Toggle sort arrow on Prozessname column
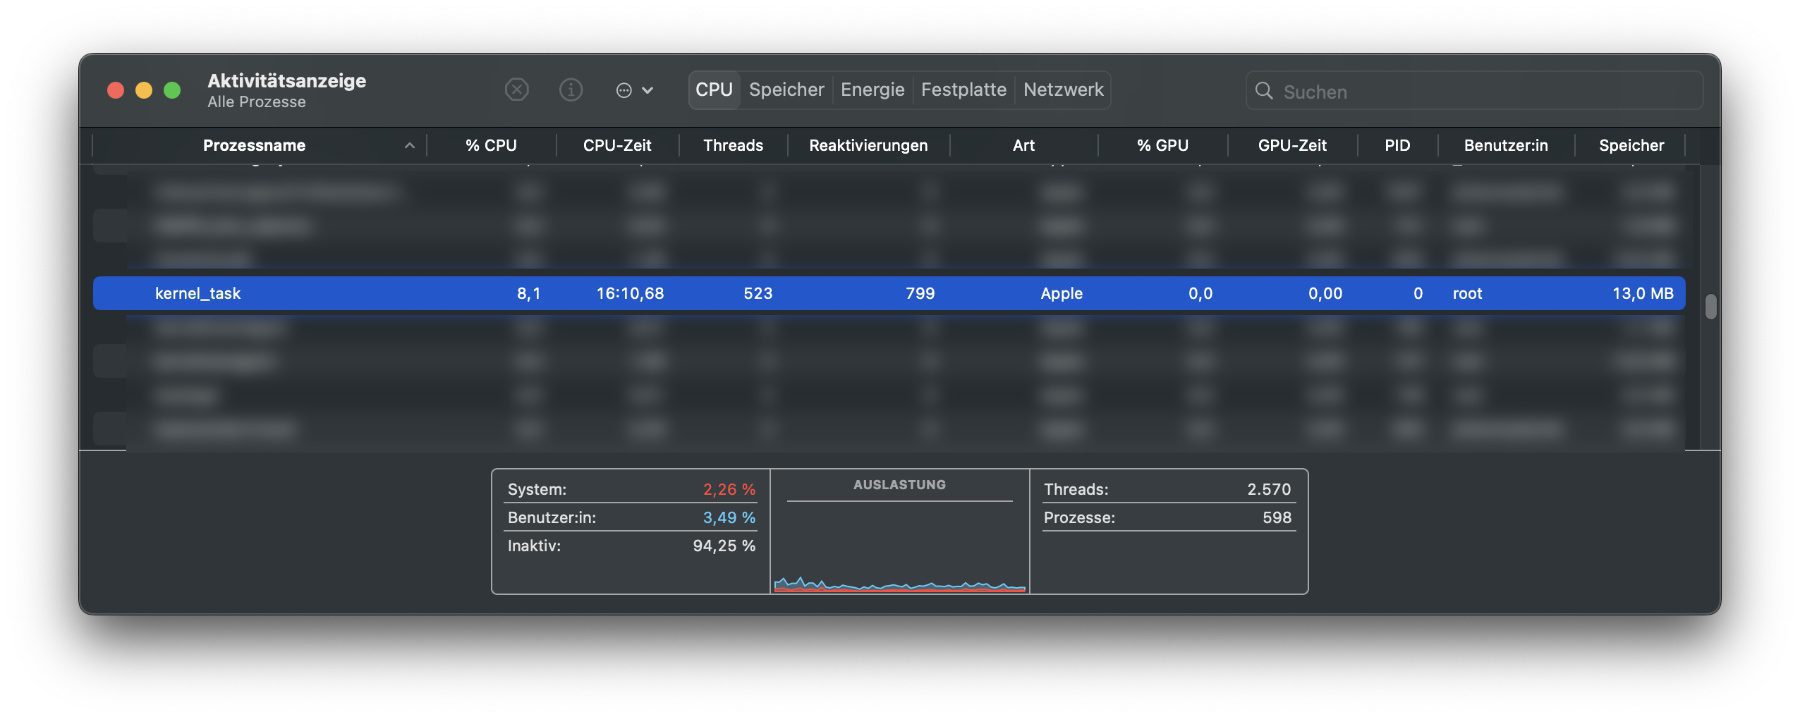The image size is (1800, 719). (x=409, y=146)
